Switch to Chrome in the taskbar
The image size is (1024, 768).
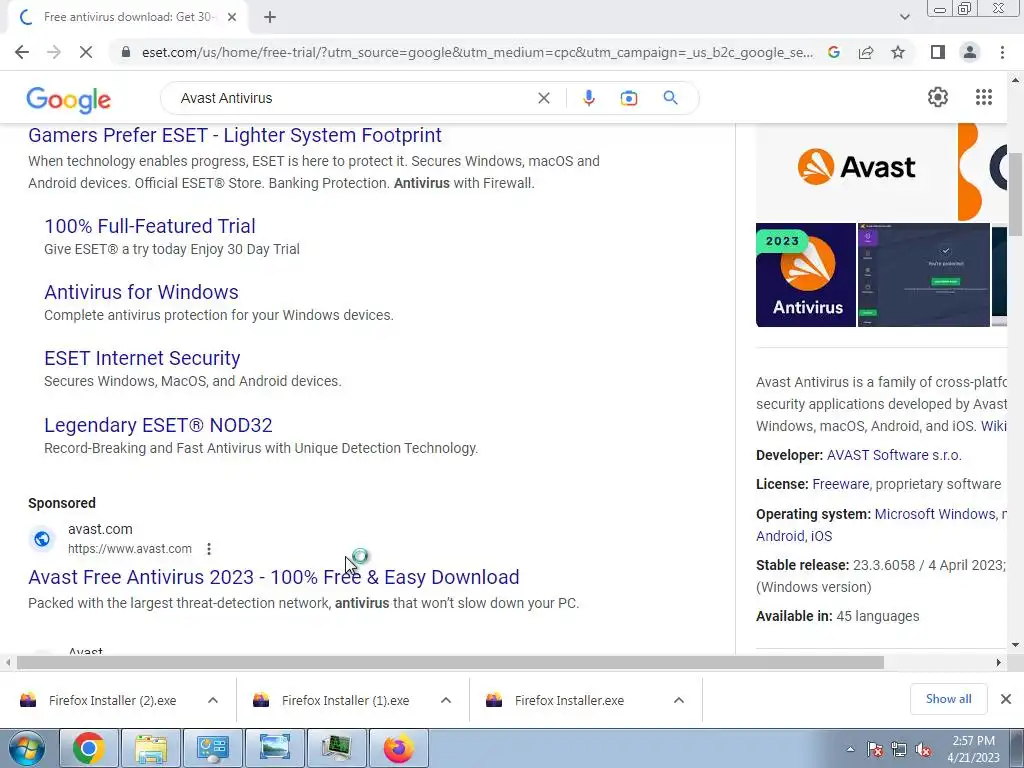point(89,748)
